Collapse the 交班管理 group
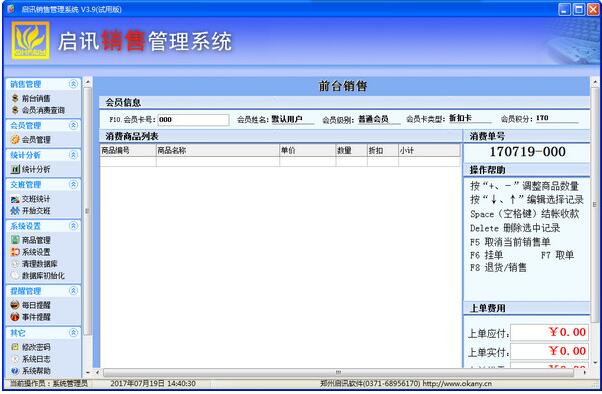The image size is (602, 394). (x=73, y=184)
